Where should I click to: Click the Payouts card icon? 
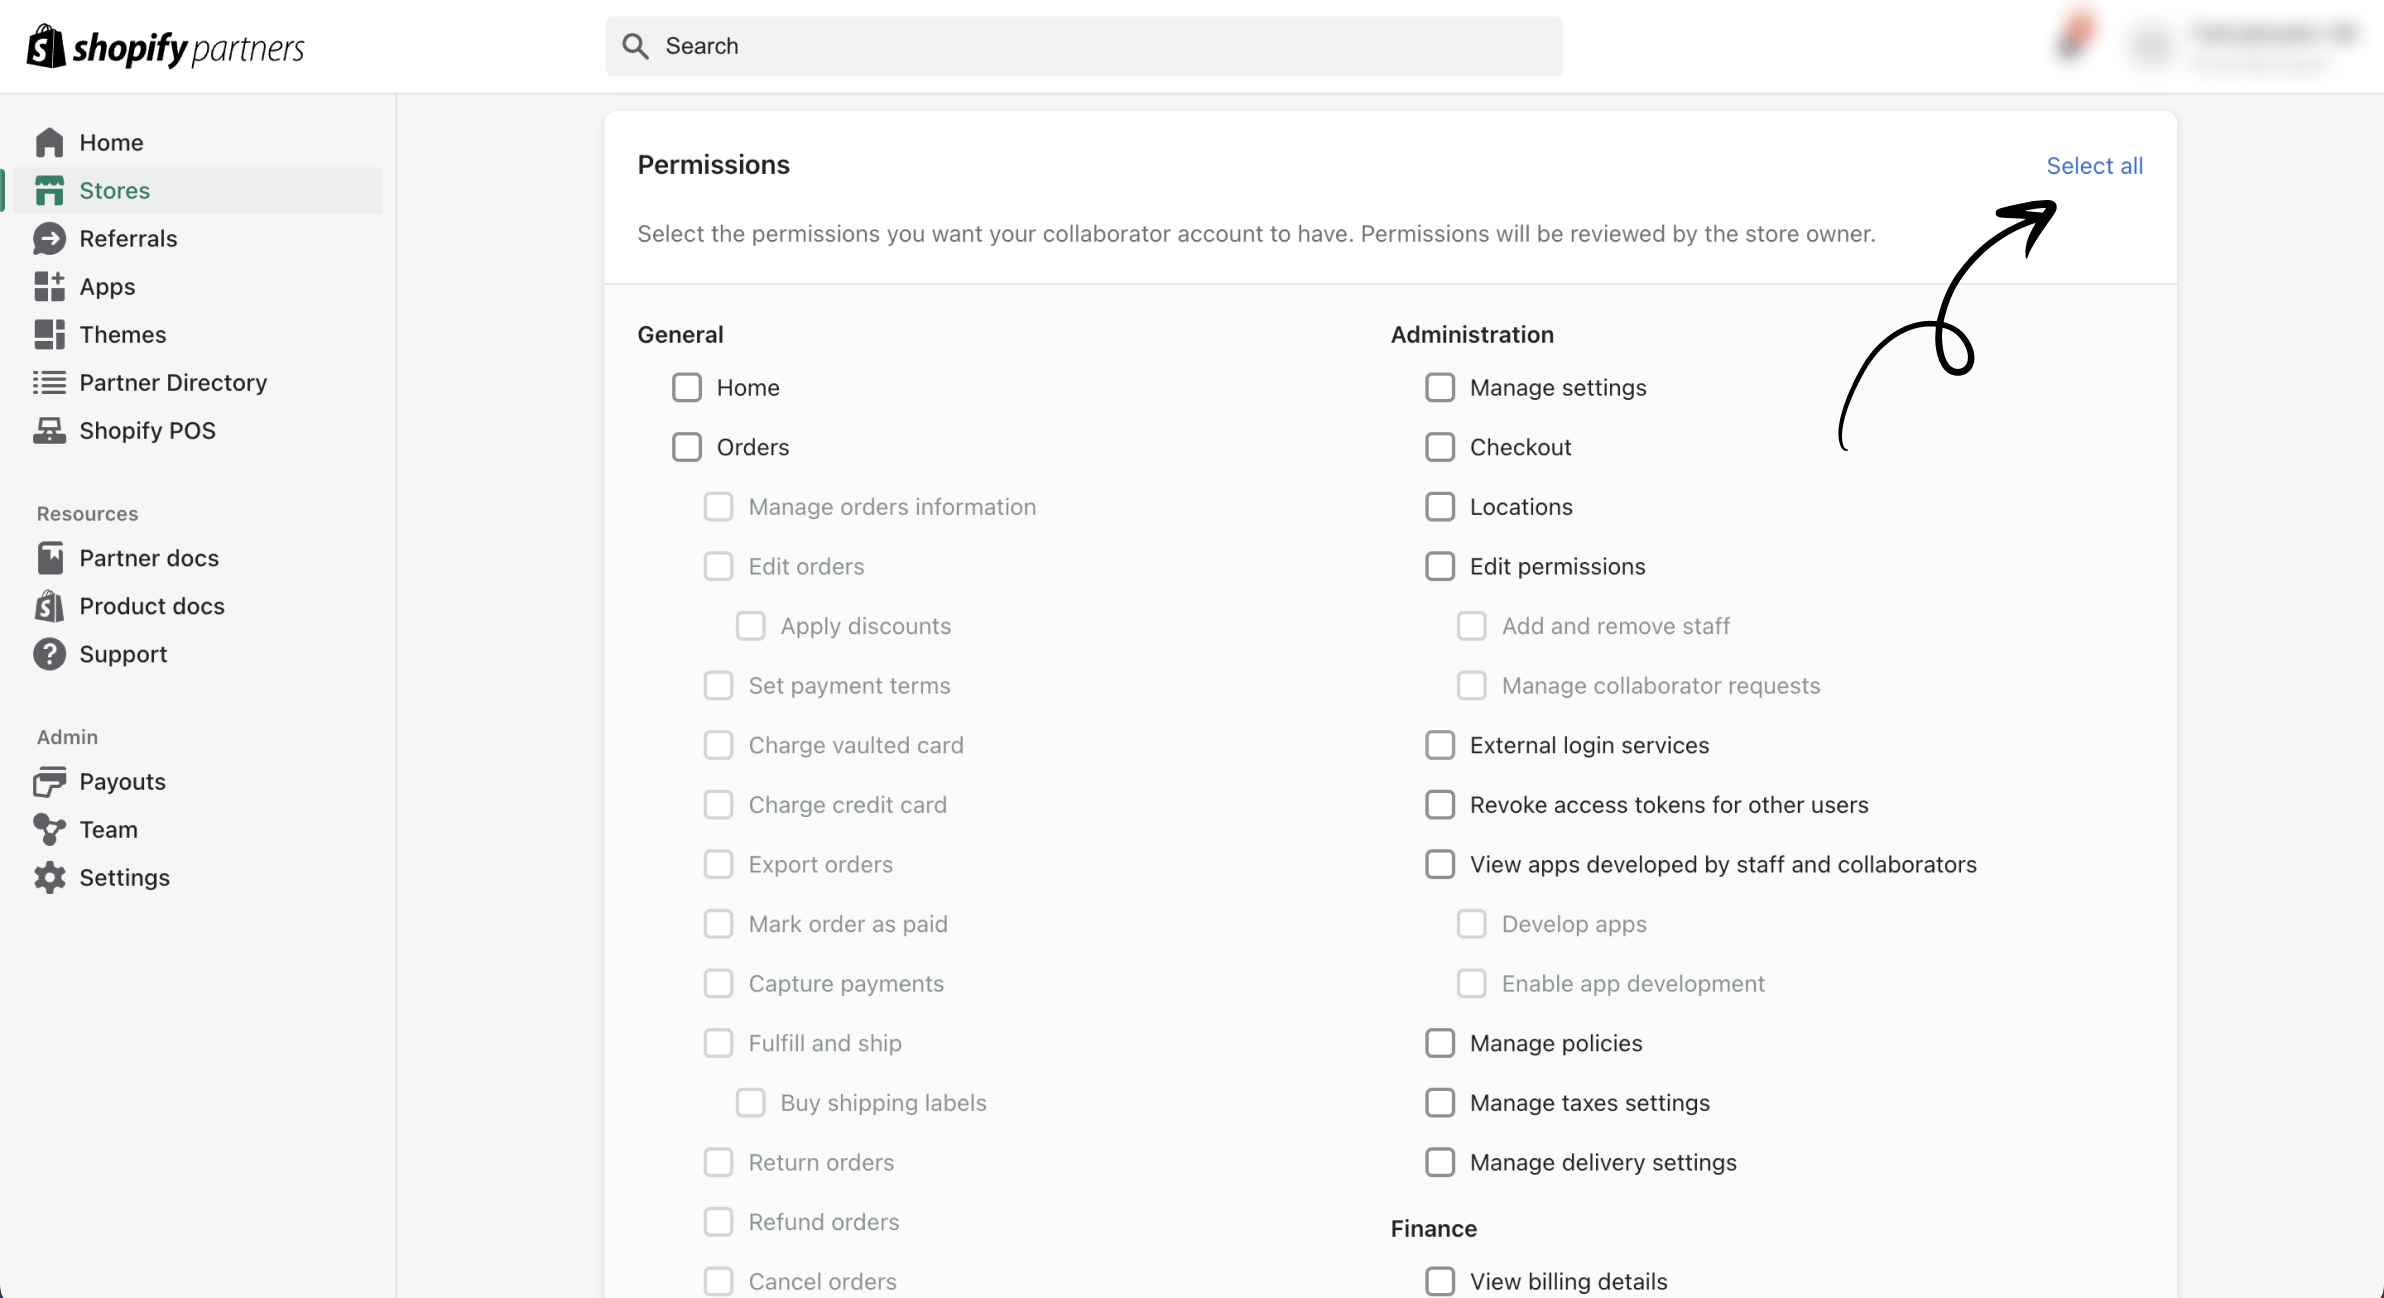(x=49, y=782)
